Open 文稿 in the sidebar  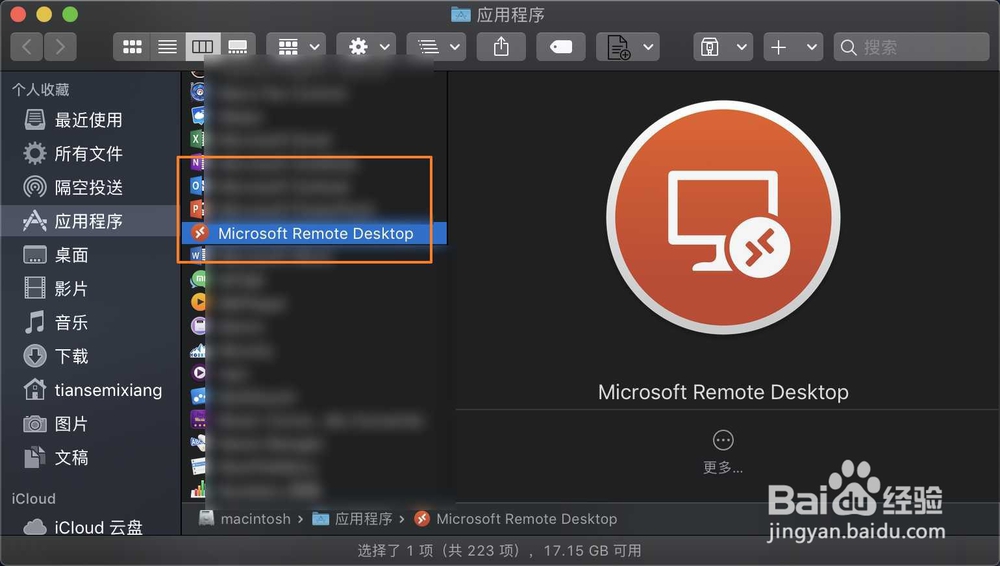[x=89, y=458]
